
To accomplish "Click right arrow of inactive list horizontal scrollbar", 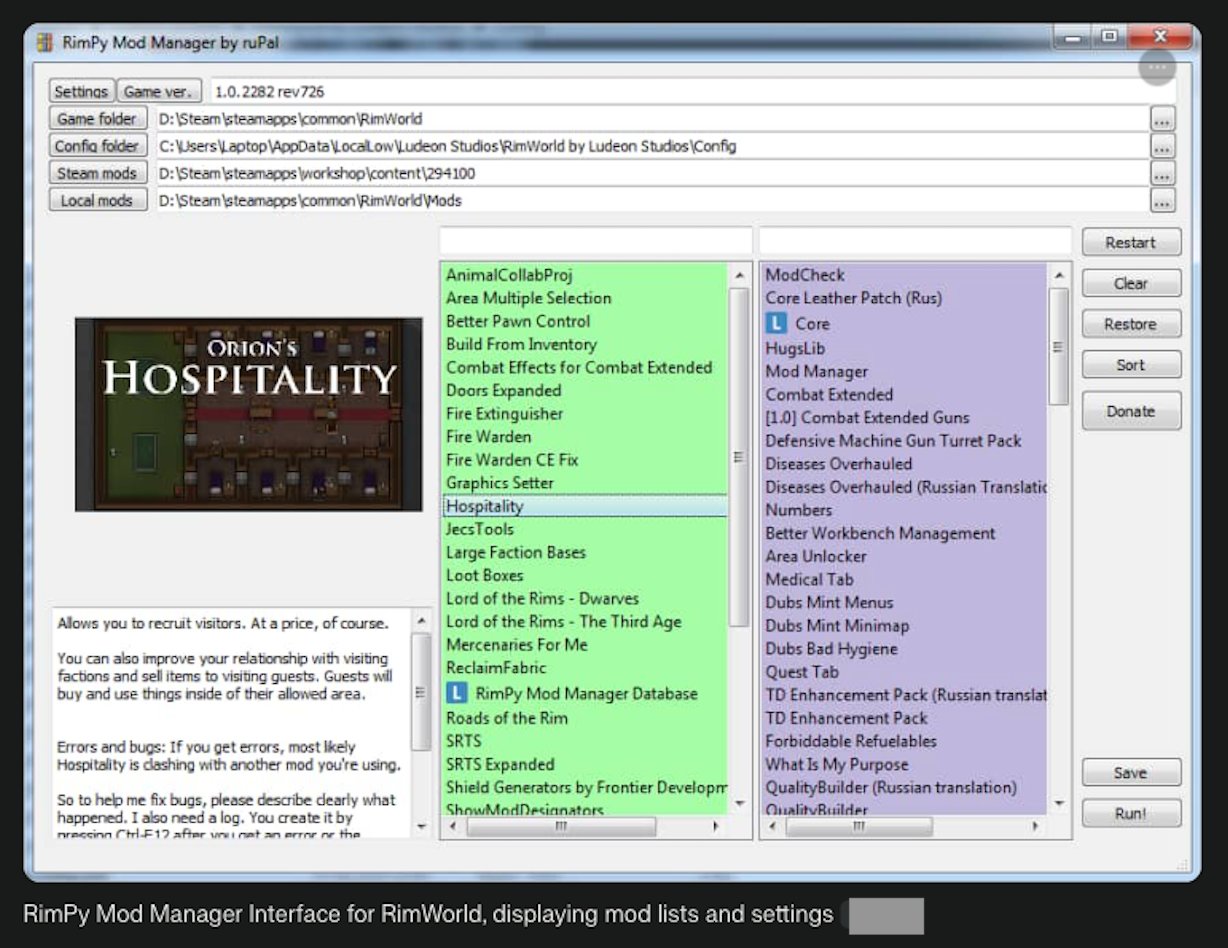I will 716,827.
